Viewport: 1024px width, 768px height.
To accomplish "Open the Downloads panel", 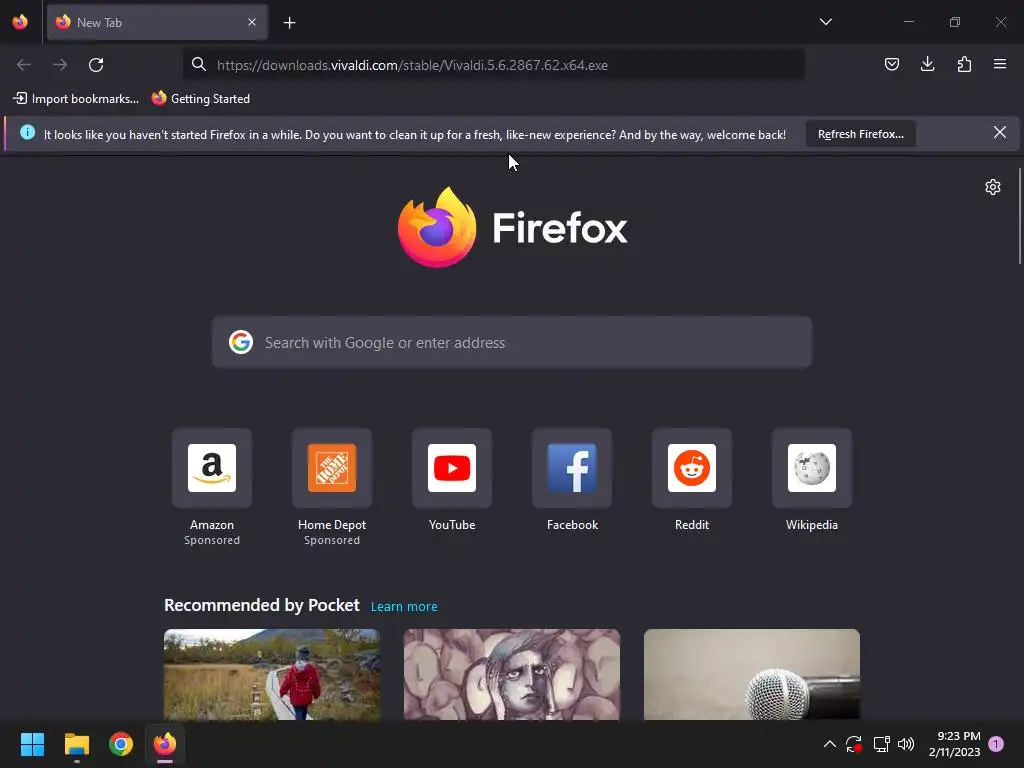I will click(x=927, y=64).
